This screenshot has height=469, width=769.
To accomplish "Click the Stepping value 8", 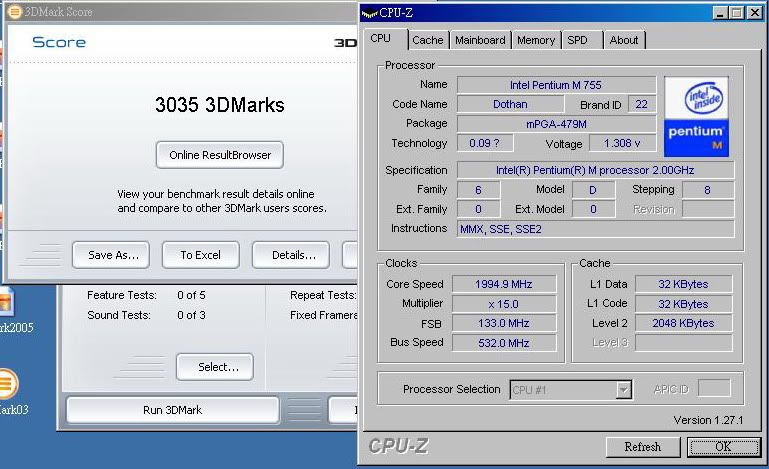I will coord(708,190).
